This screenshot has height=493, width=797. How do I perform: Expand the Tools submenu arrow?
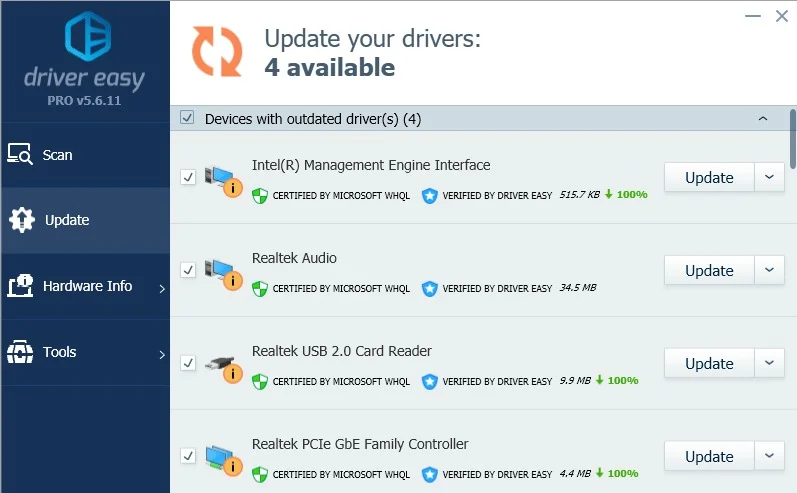click(162, 355)
